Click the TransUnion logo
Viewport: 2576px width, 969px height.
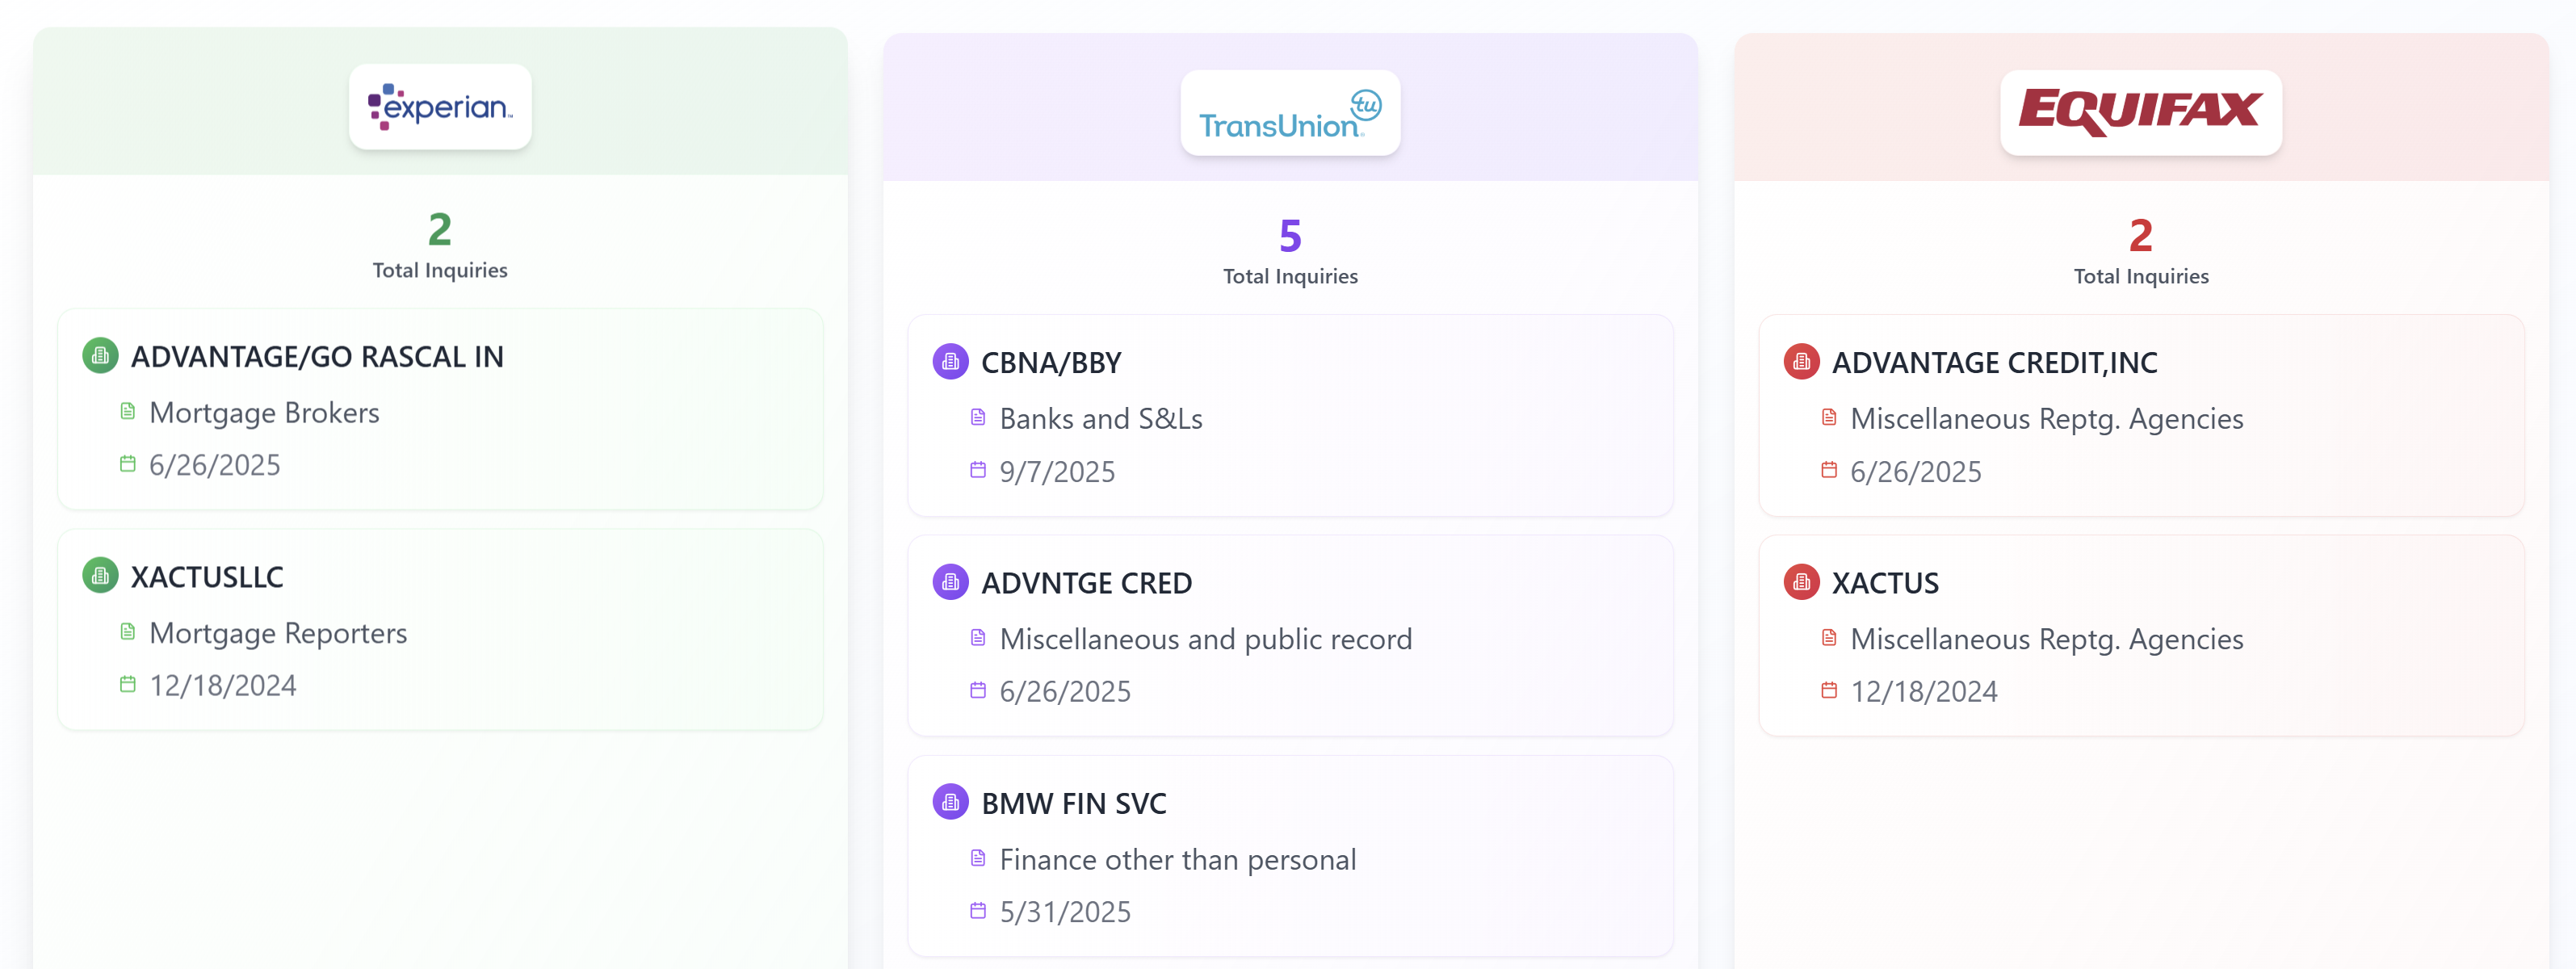(x=1289, y=113)
